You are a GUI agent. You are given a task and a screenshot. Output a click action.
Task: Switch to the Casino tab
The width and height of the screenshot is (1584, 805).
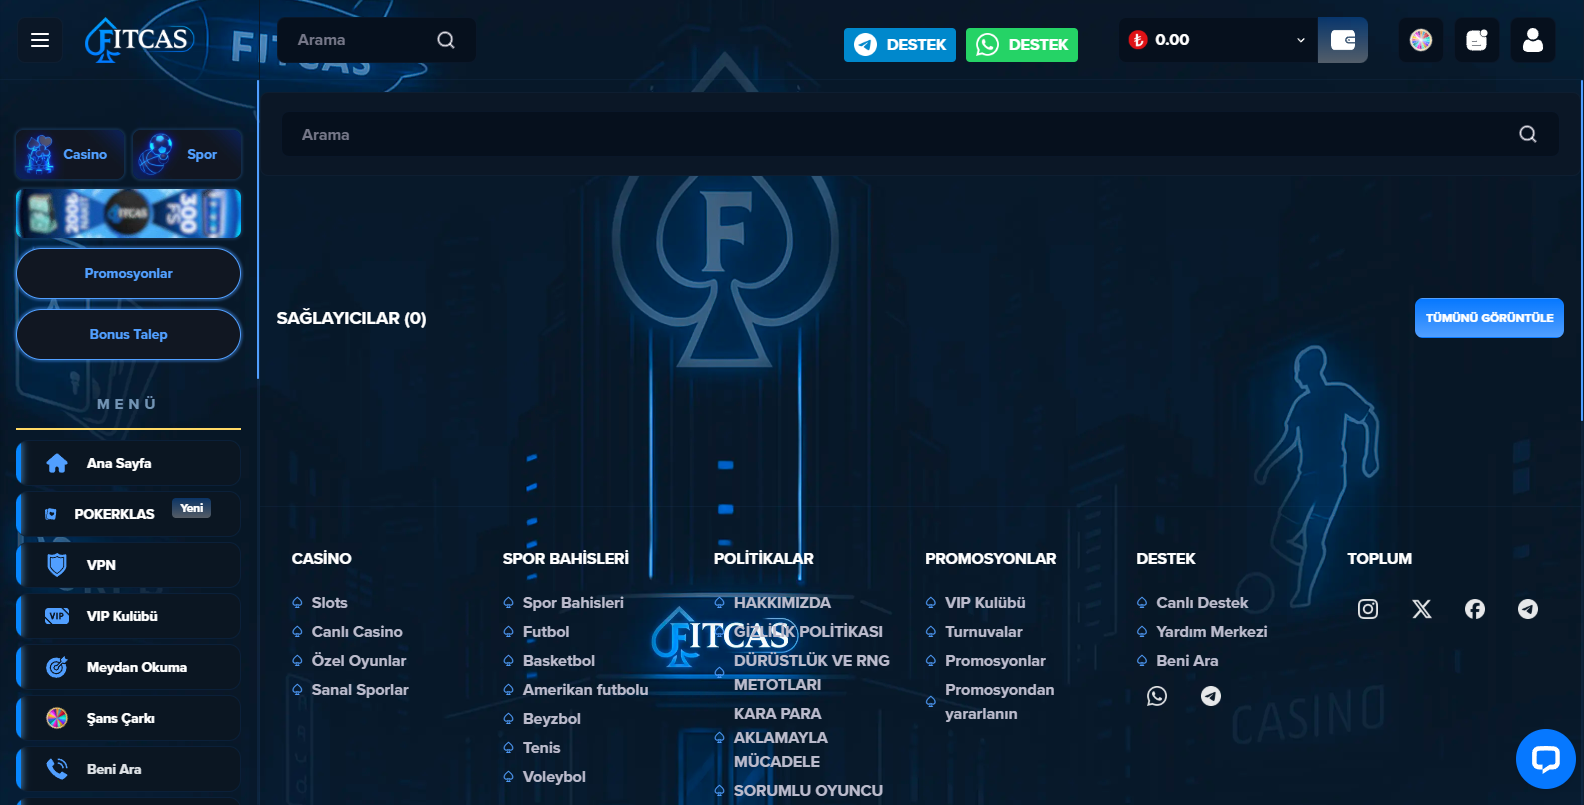click(x=70, y=154)
